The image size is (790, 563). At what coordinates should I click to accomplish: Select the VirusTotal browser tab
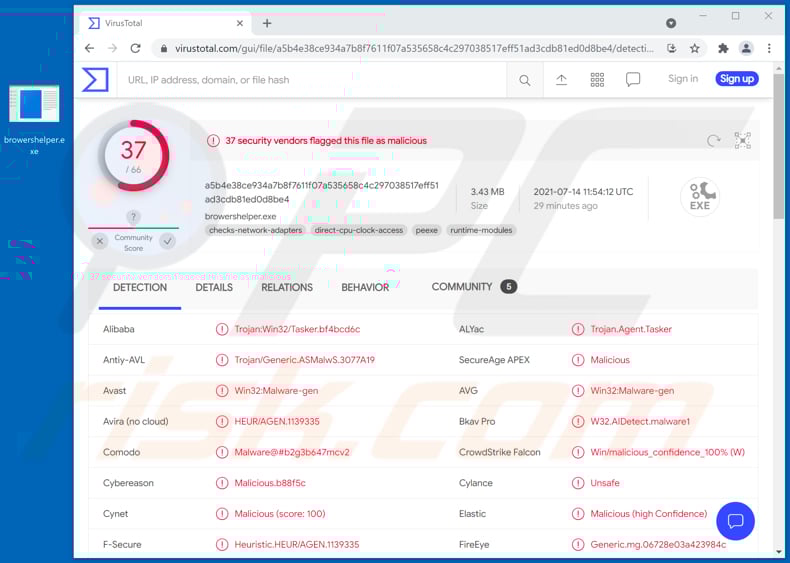[x=165, y=23]
